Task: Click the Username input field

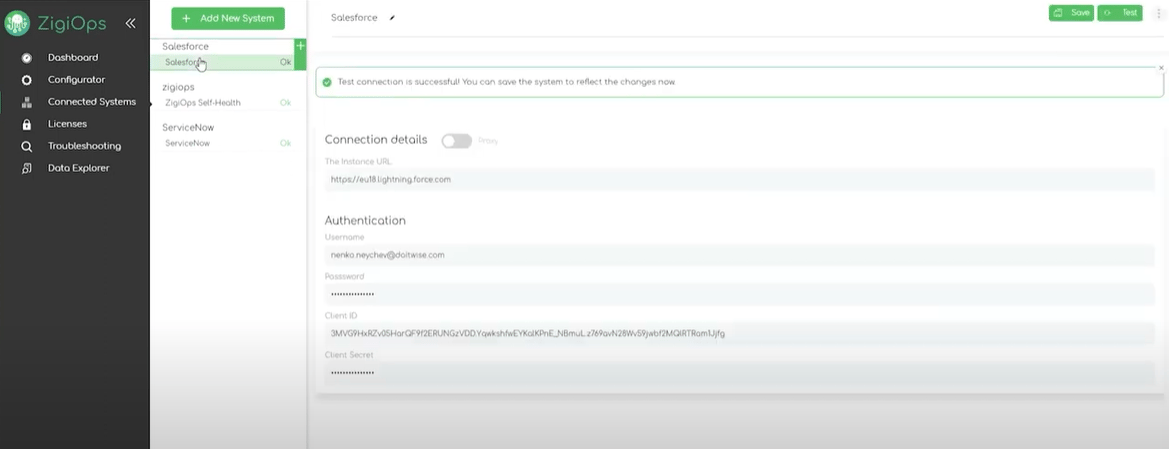Action: pos(740,255)
